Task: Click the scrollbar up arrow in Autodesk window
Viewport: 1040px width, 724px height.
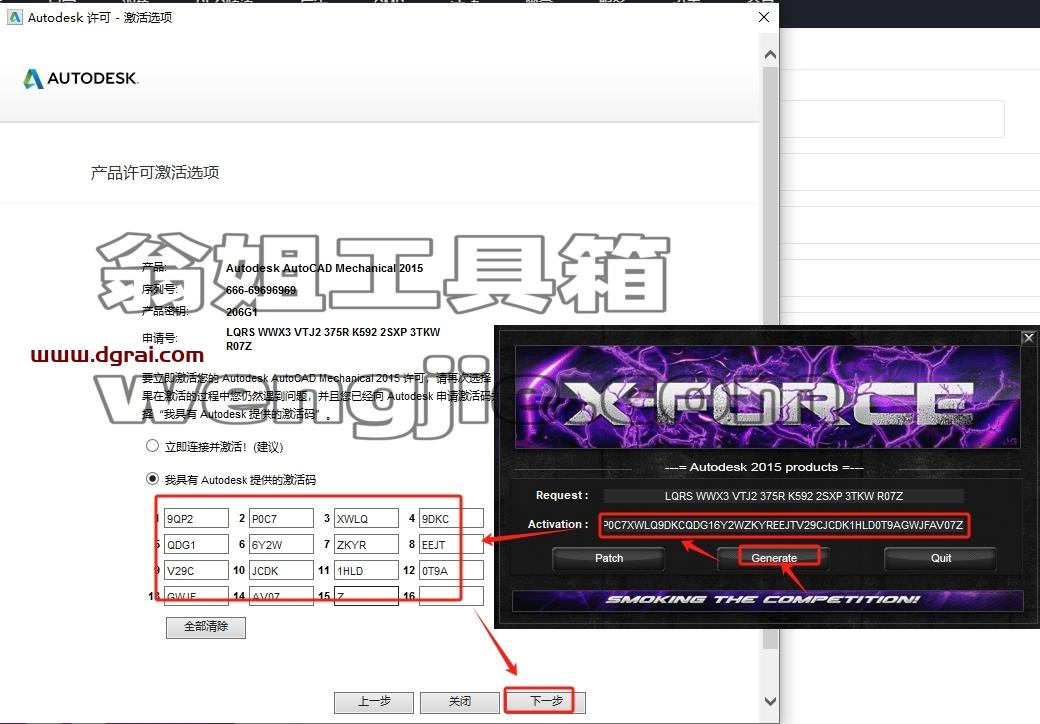Action: point(770,55)
